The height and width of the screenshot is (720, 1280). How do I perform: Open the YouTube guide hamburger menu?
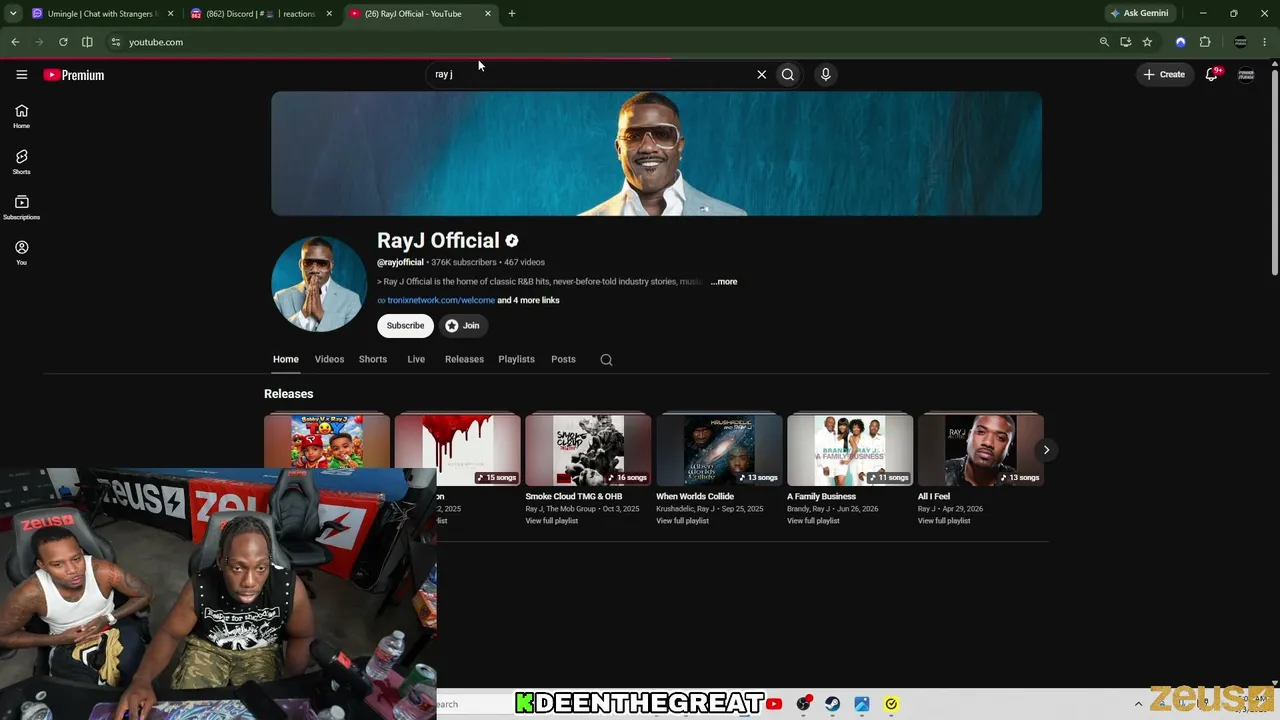pyautogui.click(x=21, y=74)
